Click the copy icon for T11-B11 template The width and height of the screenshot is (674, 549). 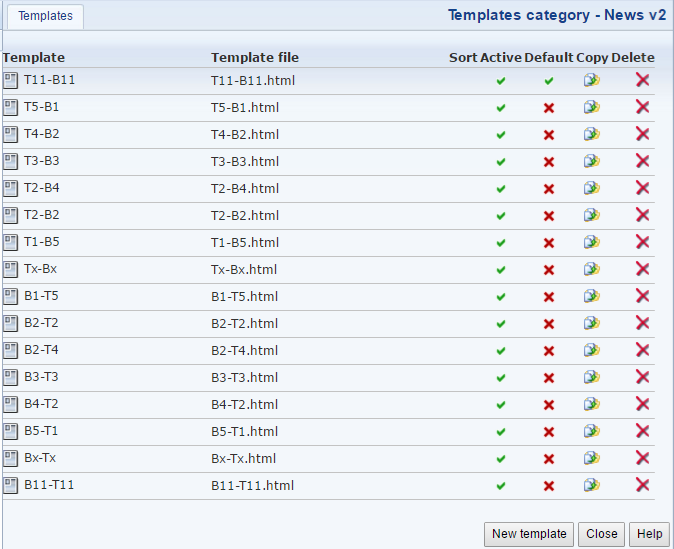[591, 80]
